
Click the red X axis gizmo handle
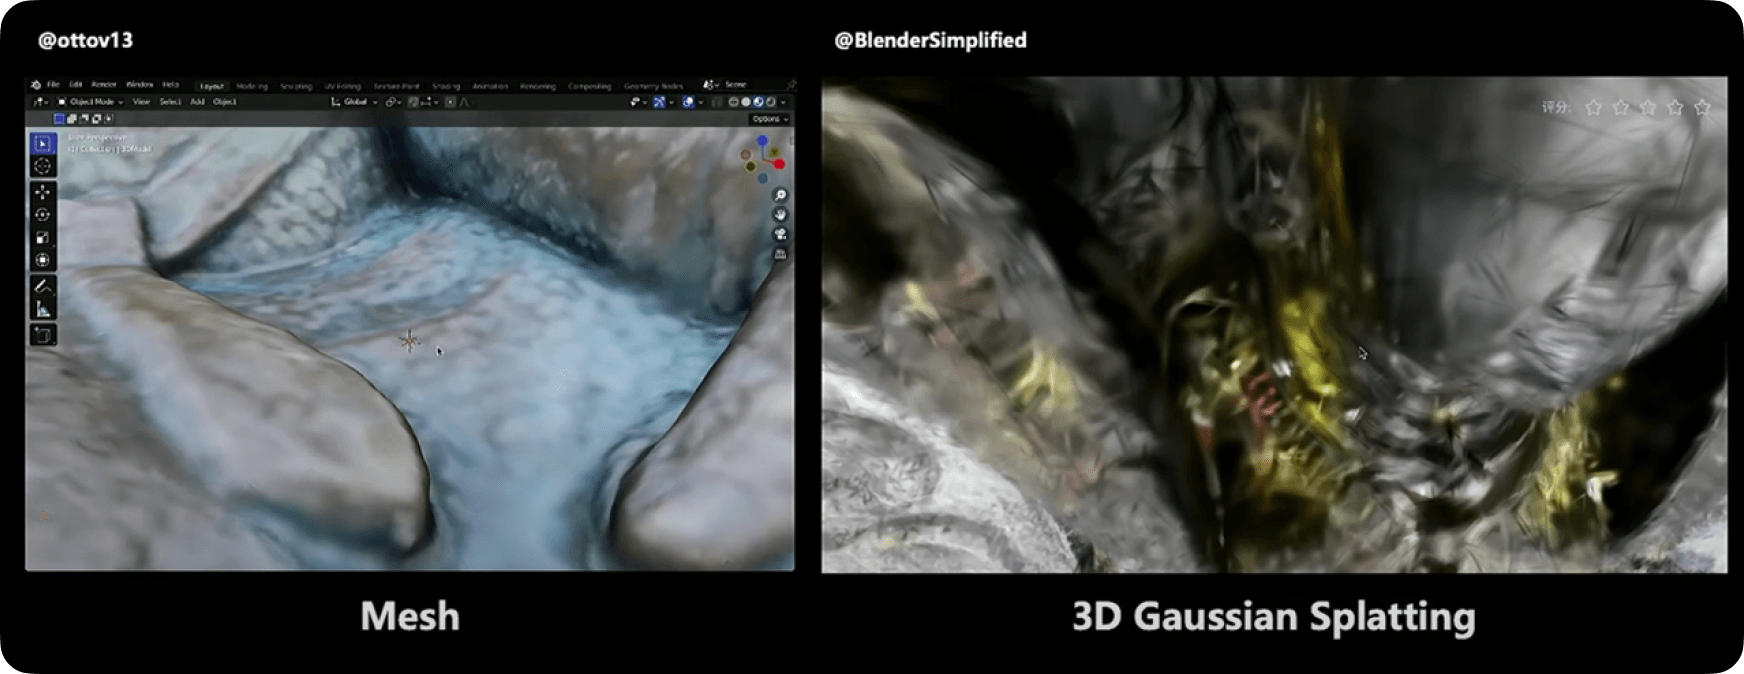pos(779,164)
